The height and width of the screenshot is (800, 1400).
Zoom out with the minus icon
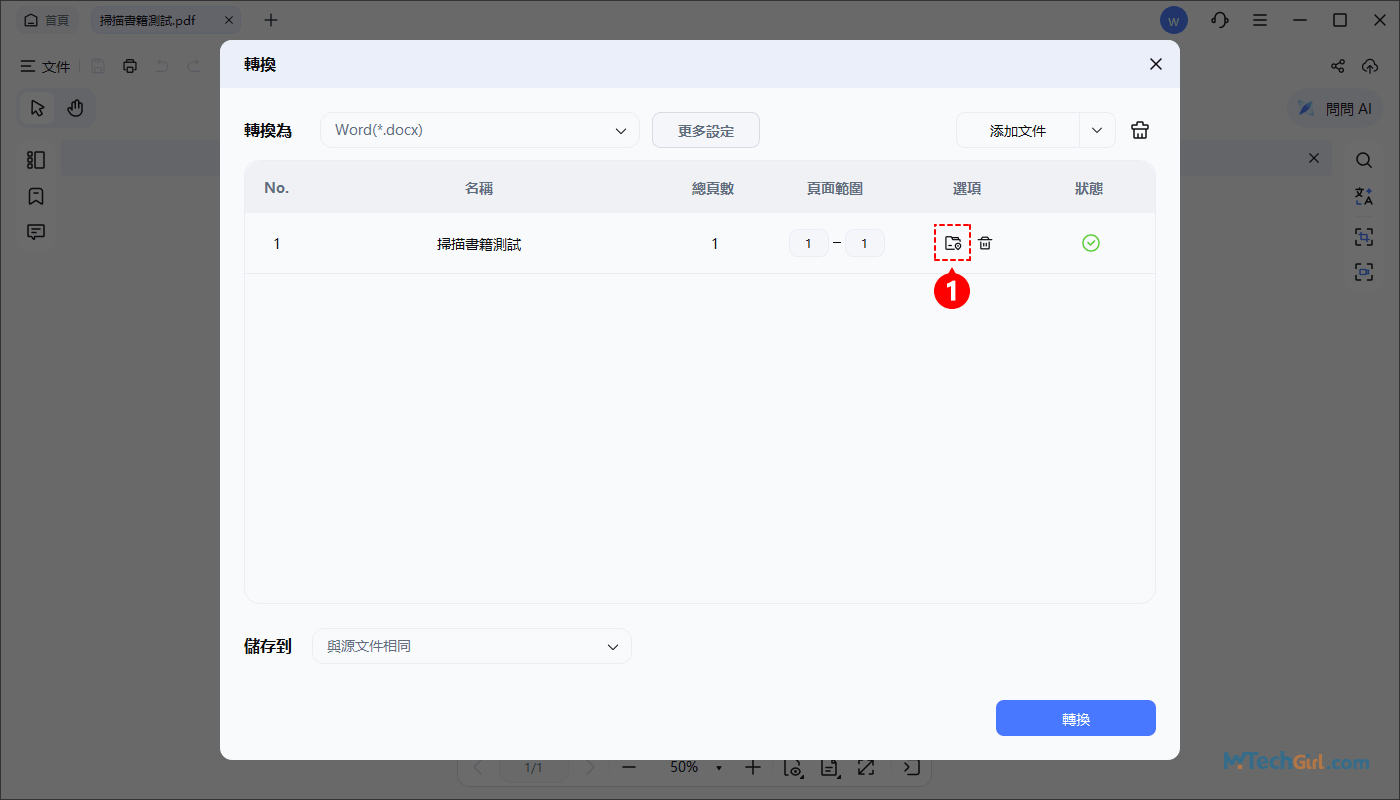click(629, 768)
